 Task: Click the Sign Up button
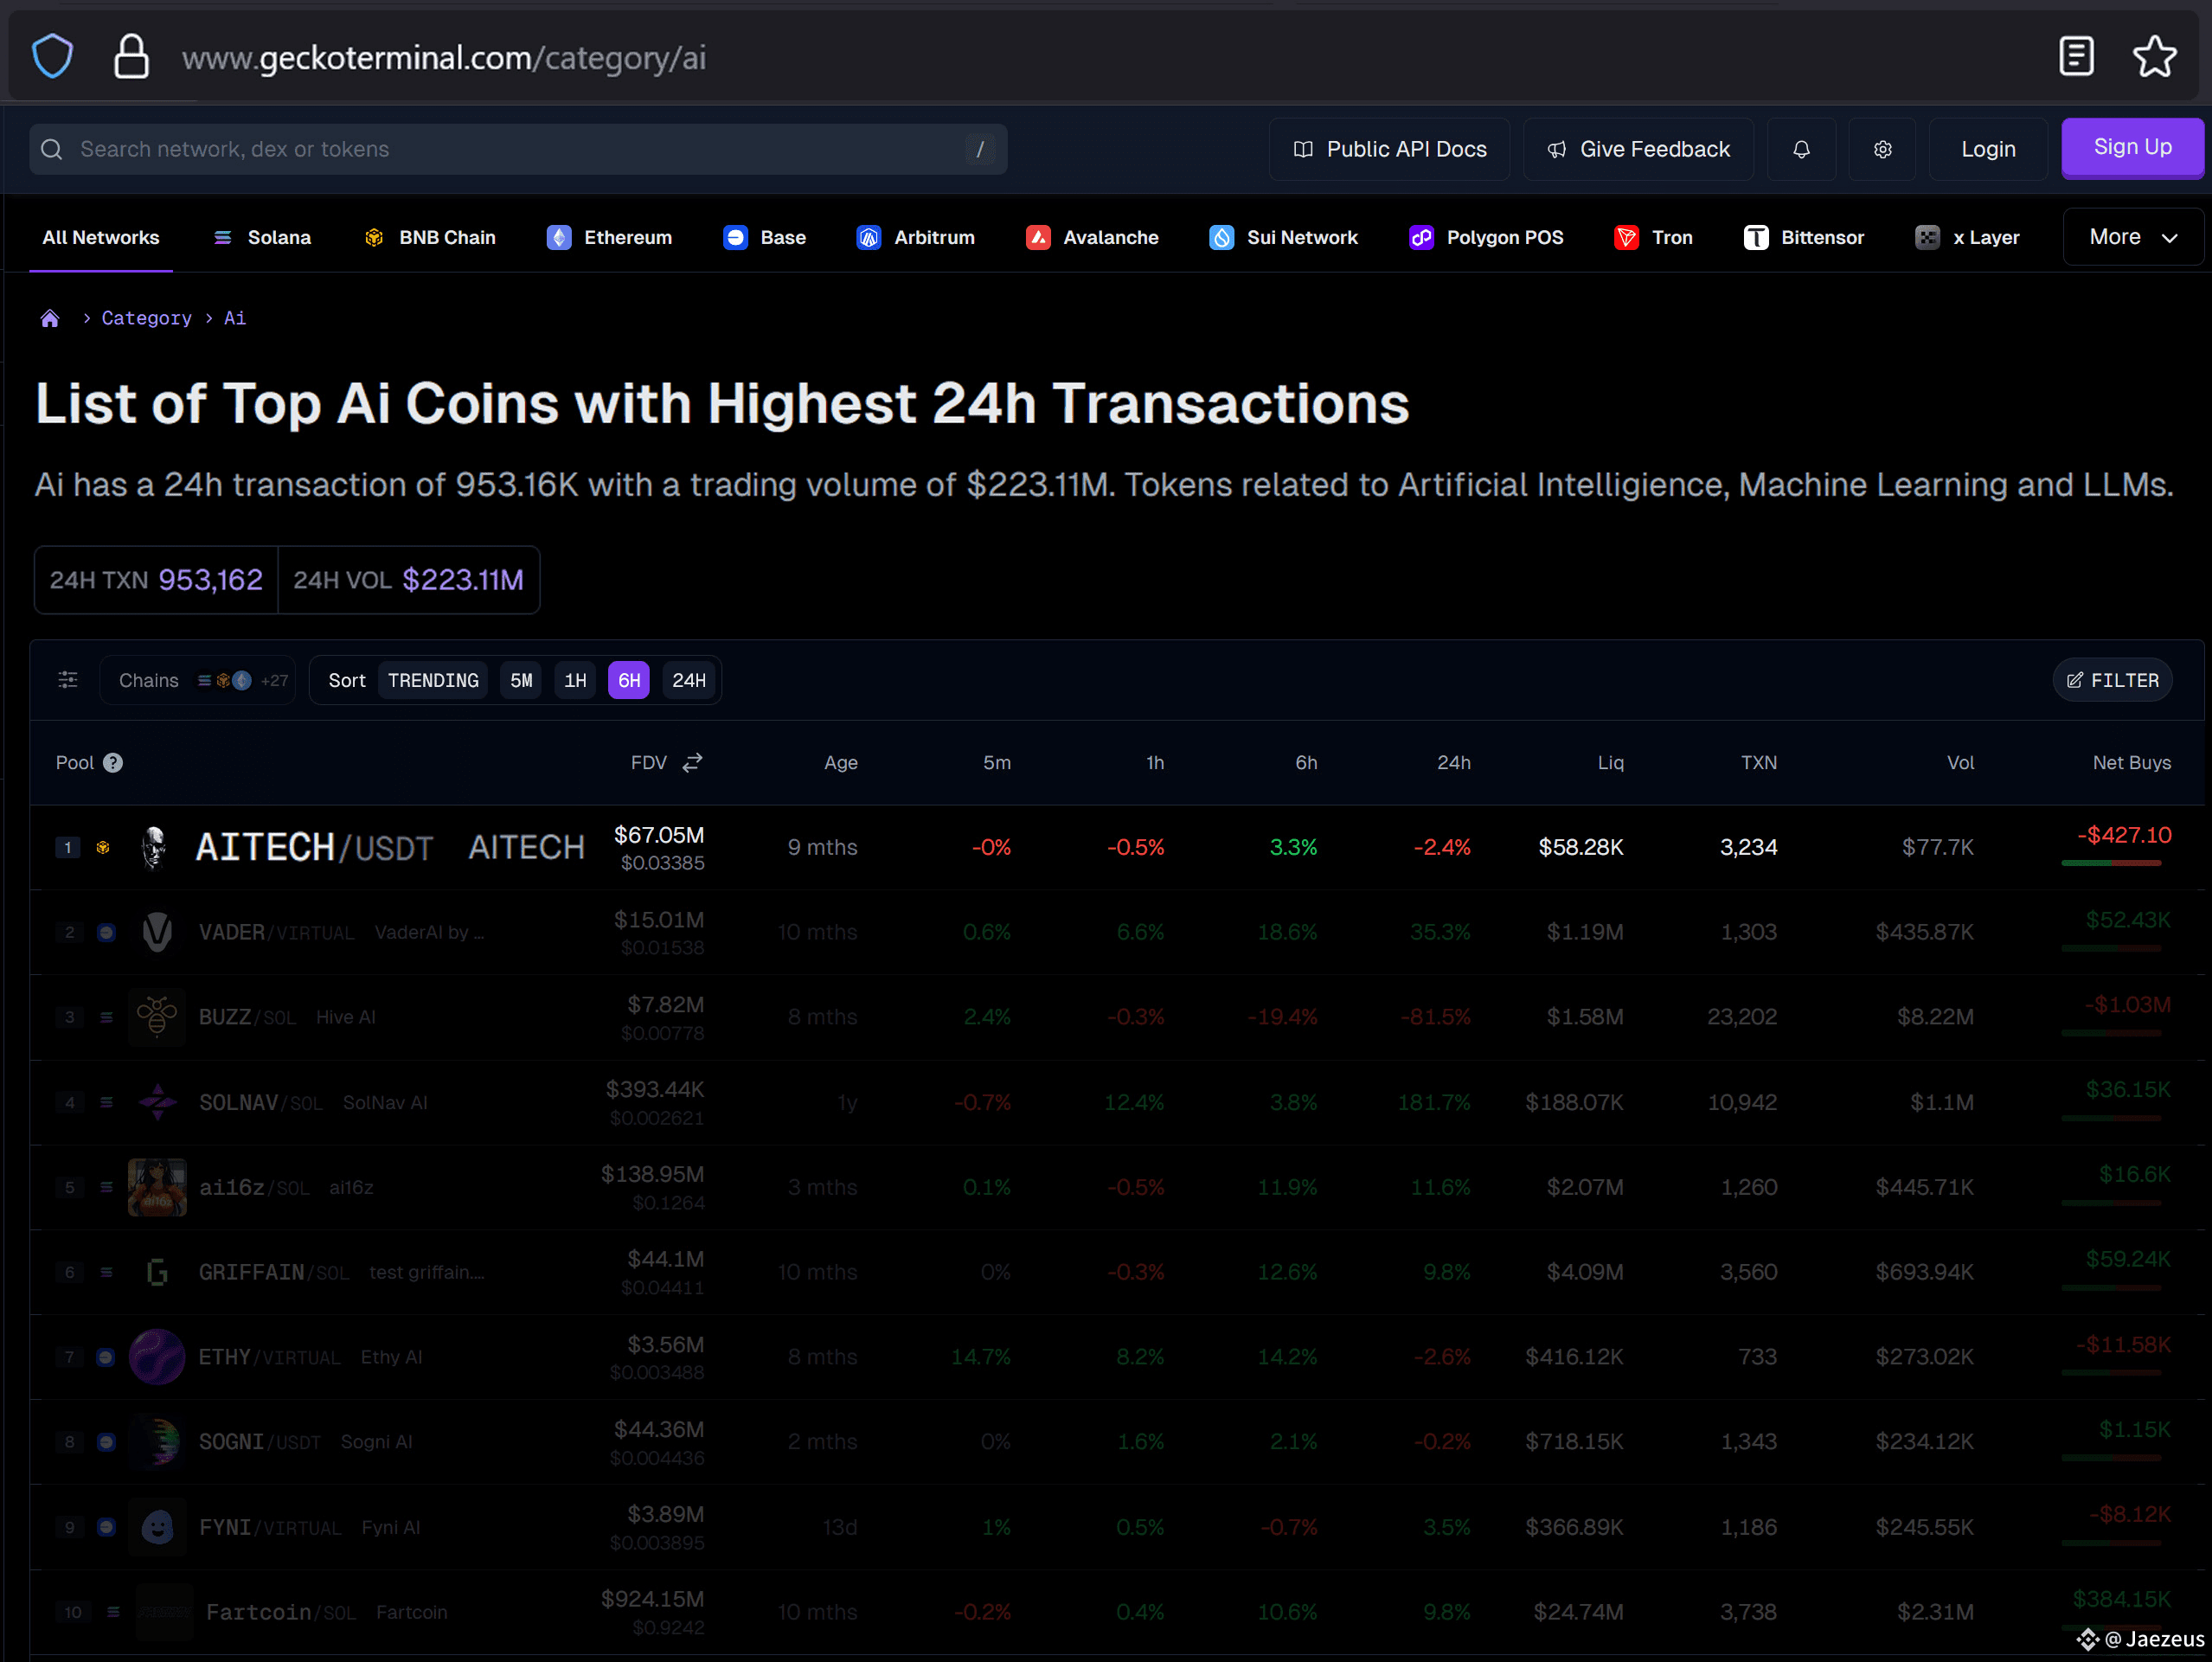click(x=2131, y=148)
